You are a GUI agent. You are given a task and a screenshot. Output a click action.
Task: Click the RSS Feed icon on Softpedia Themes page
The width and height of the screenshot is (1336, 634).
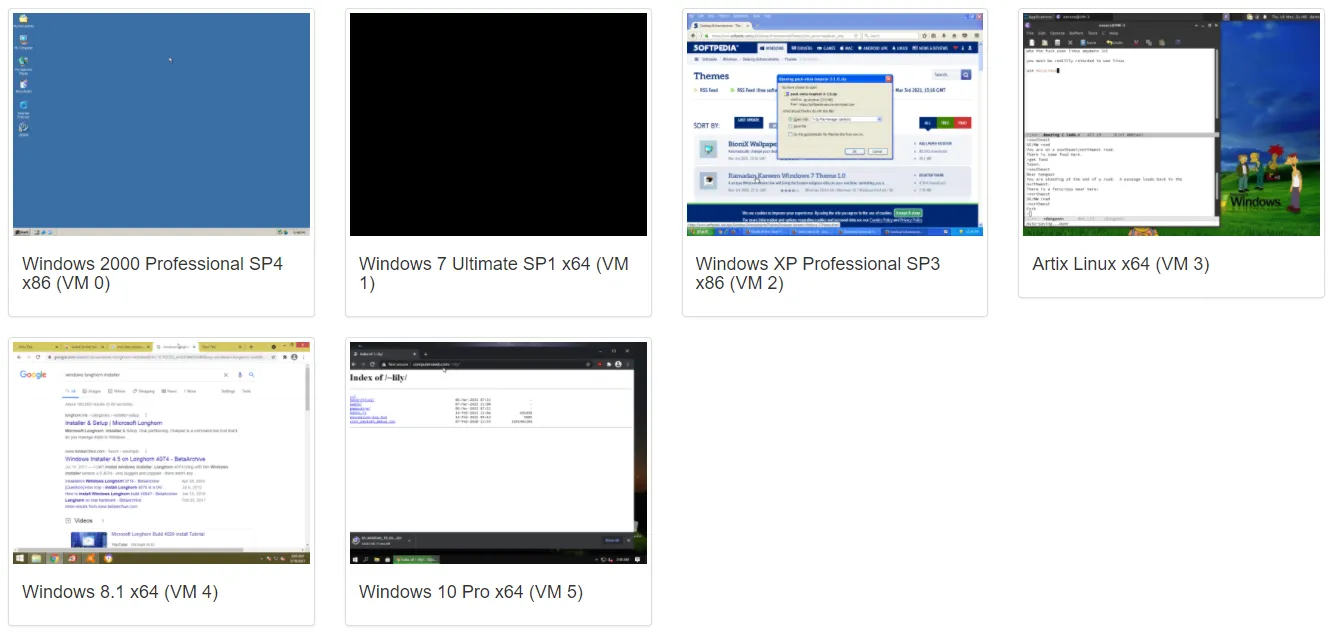[697, 90]
